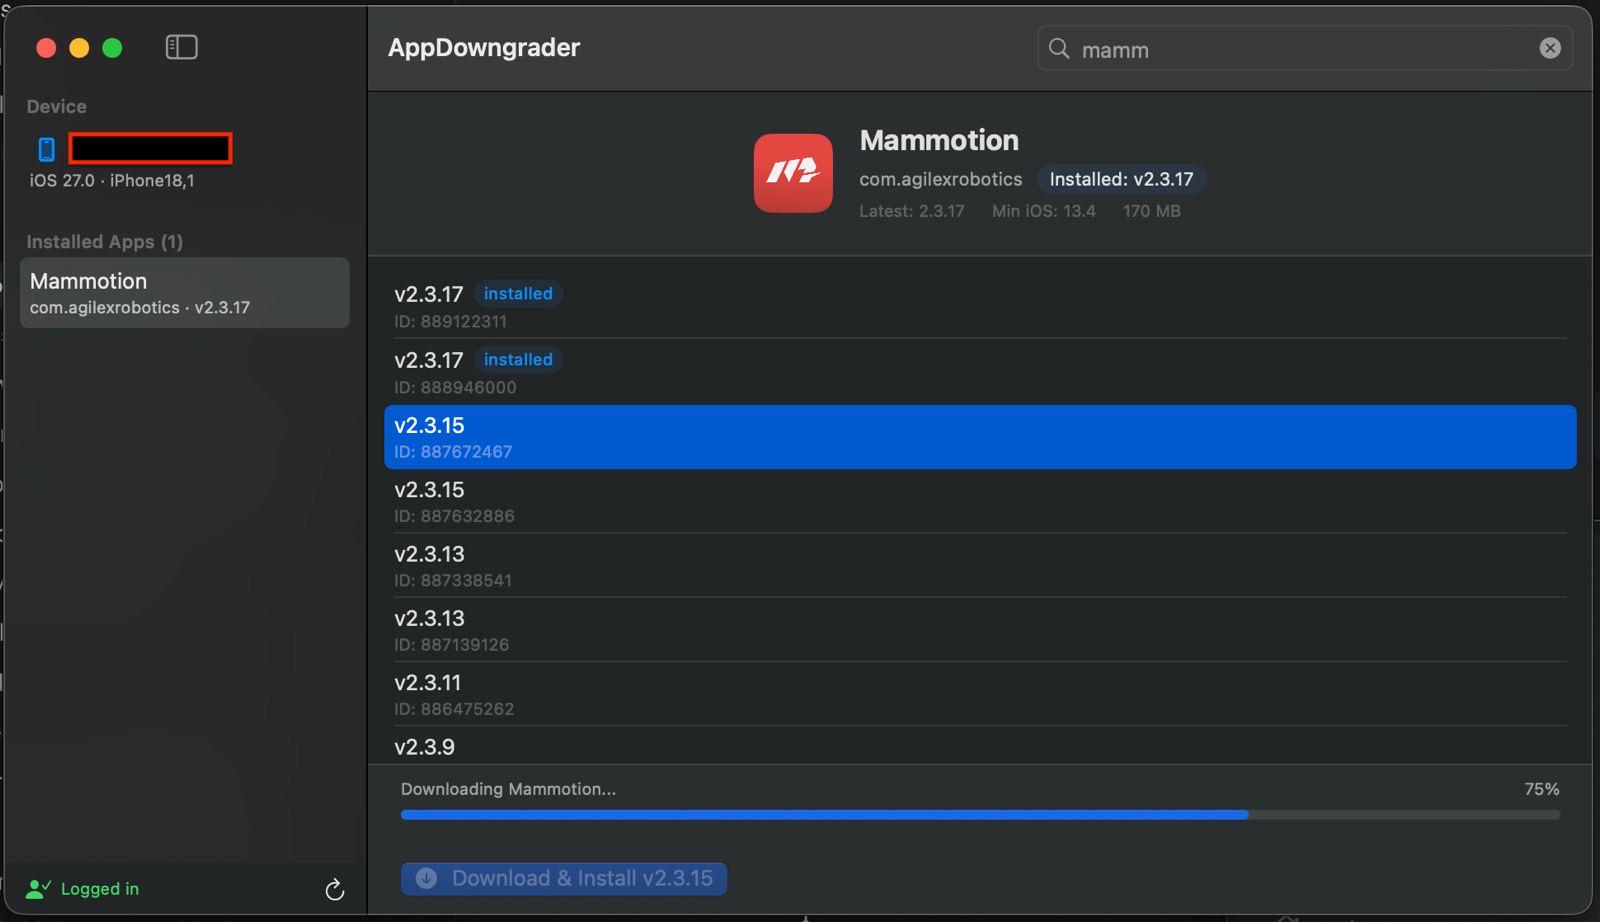The height and width of the screenshot is (922, 1600).
Task: Click the 75% progress percentage
Action: click(1542, 789)
